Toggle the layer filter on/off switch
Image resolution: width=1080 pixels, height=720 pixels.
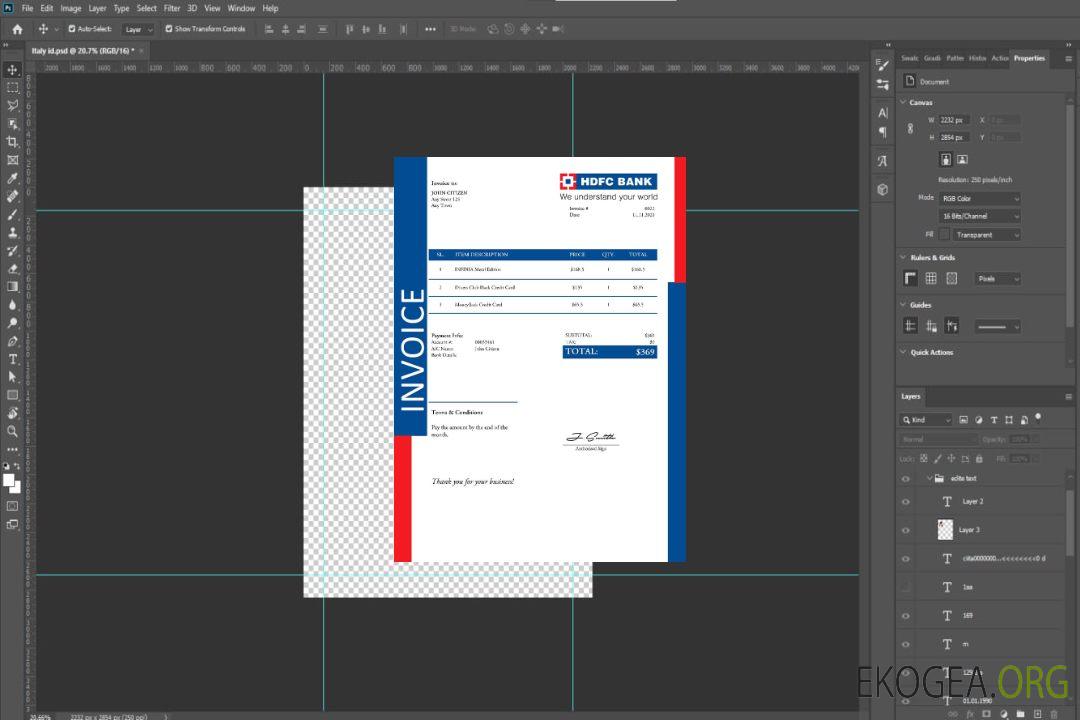pyautogui.click(x=1038, y=418)
